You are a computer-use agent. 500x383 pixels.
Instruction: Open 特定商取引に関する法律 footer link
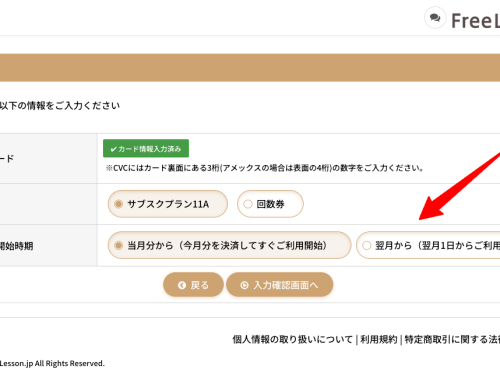point(452,339)
